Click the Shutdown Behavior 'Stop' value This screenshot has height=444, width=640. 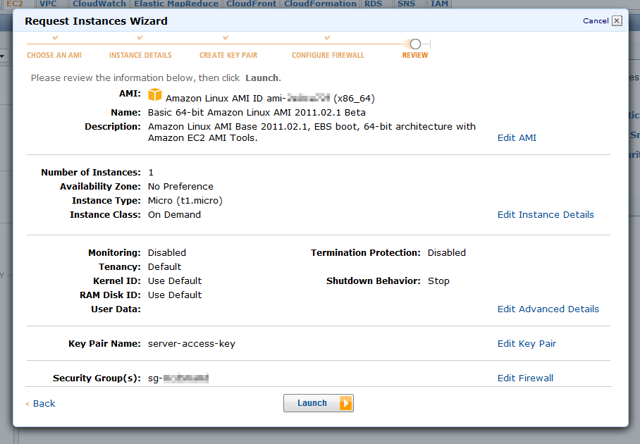[438, 281]
